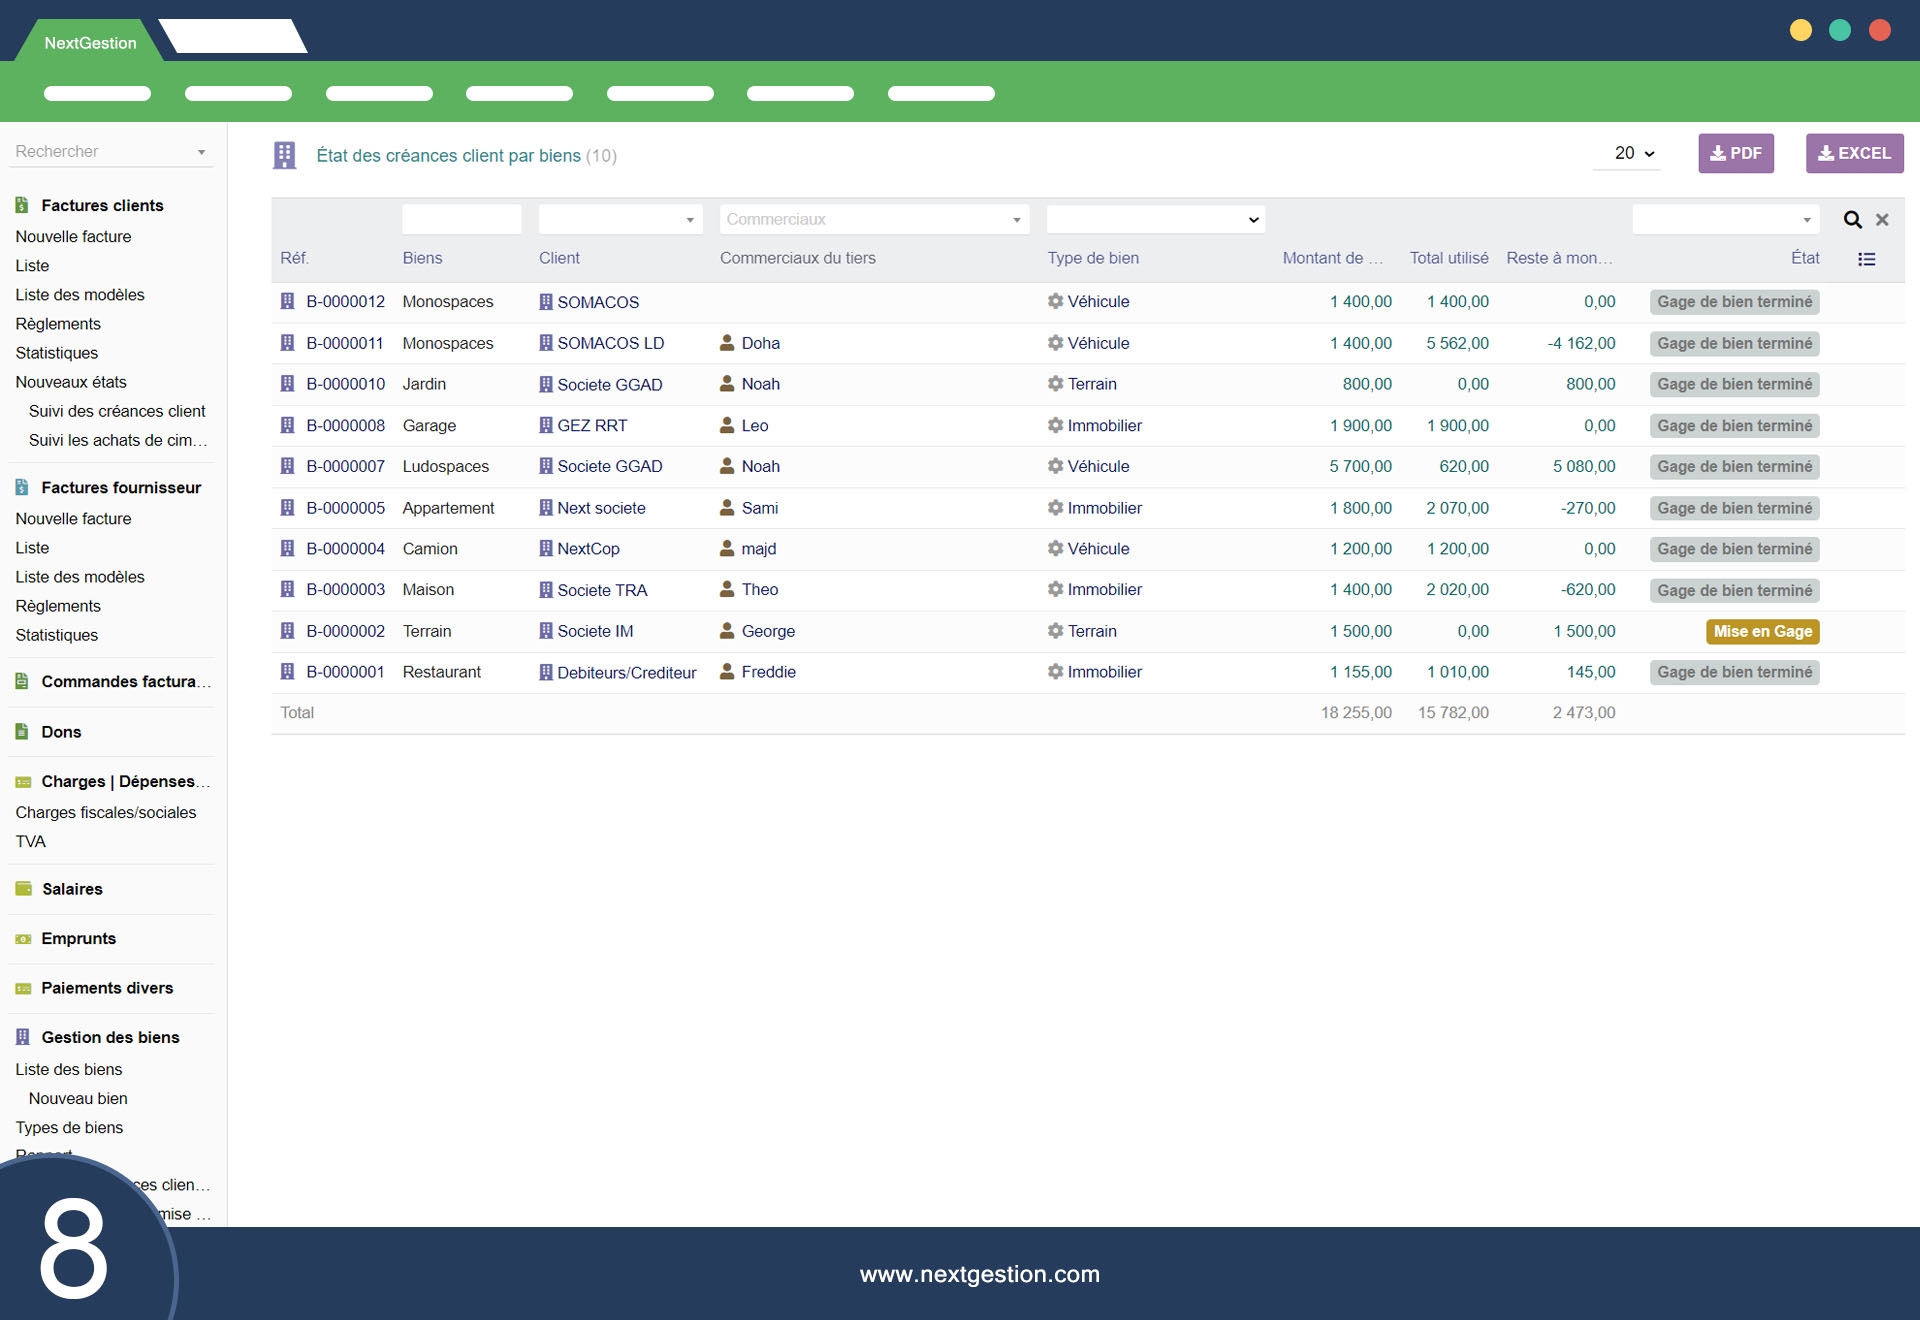Click the Factures clients section icon
The image size is (1920, 1320).
[x=22, y=205]
